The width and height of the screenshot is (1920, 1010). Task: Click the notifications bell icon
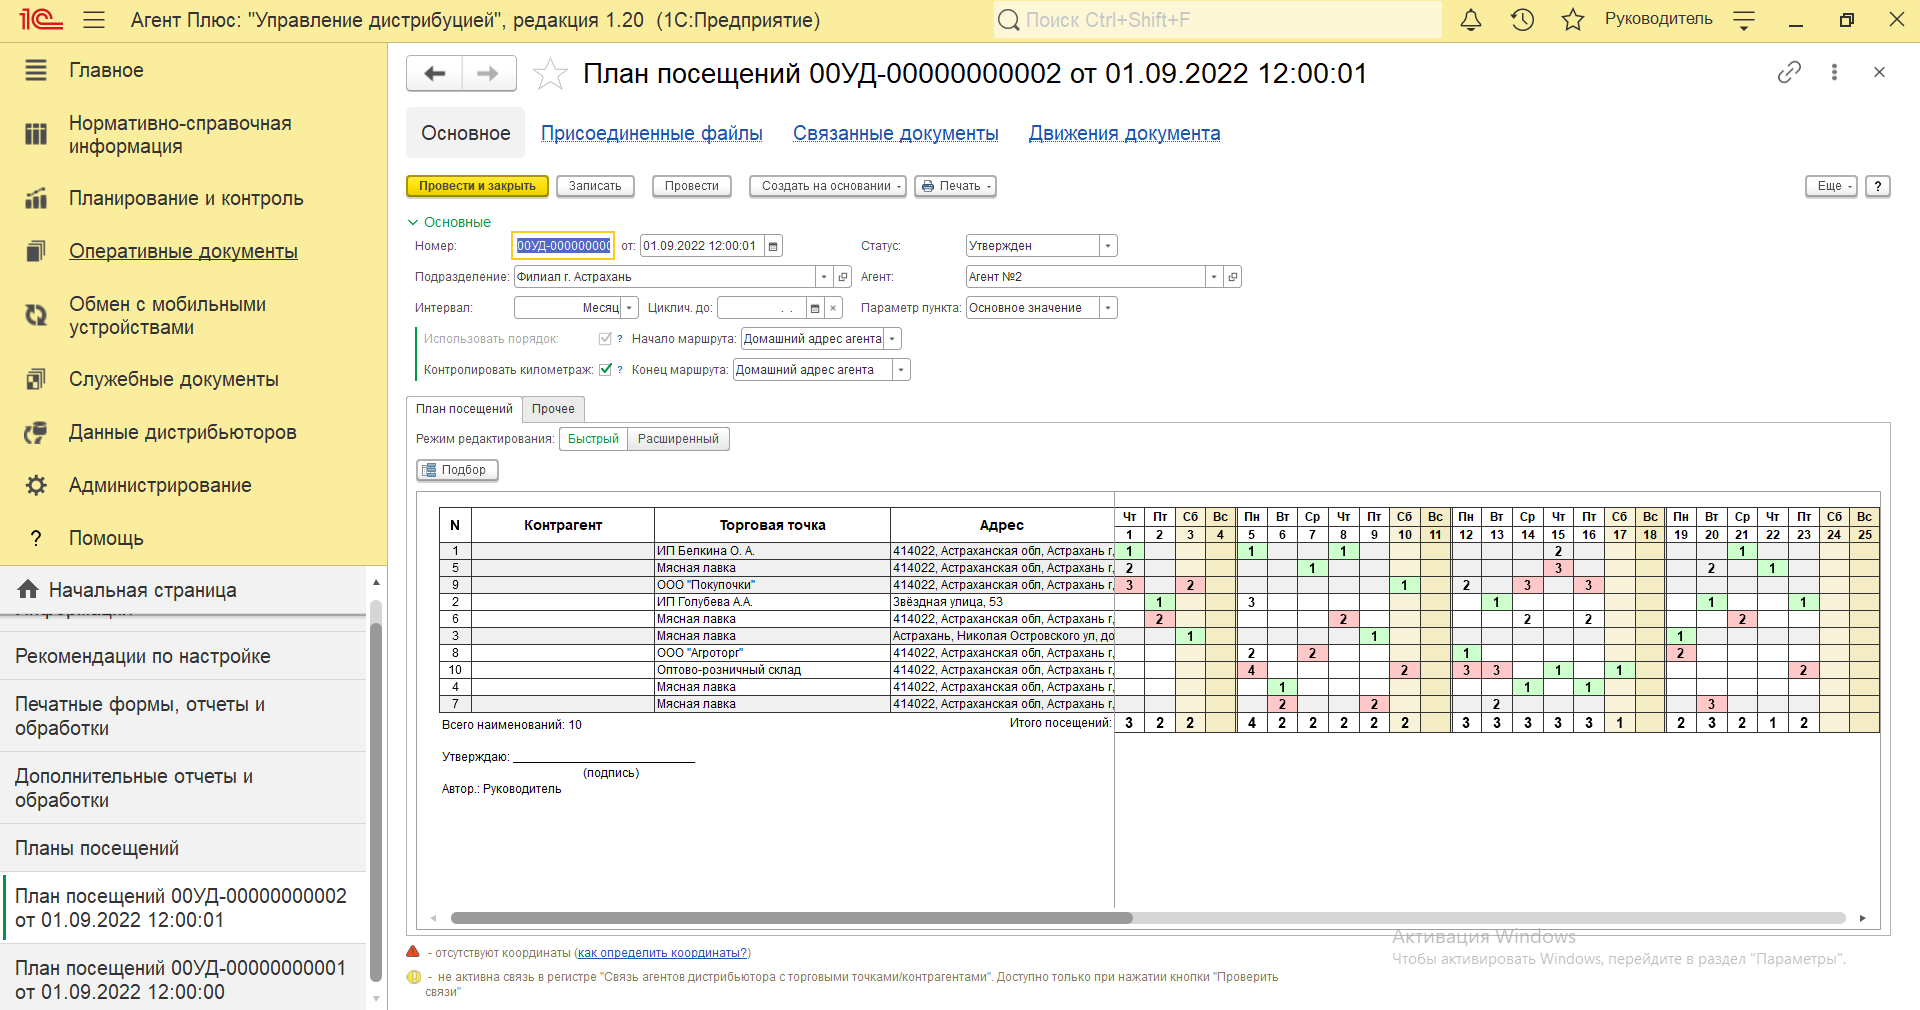coord(1470,20)
